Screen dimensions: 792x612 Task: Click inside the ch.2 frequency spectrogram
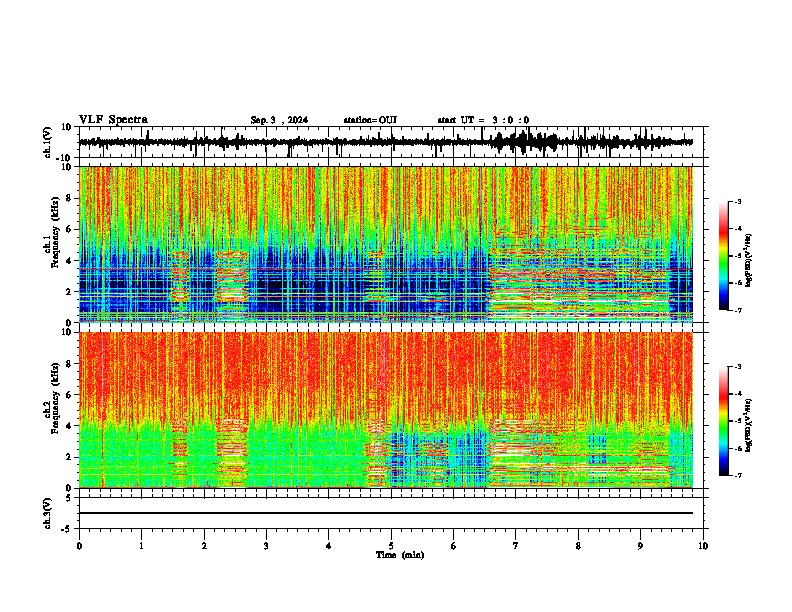tap(386, 410)
